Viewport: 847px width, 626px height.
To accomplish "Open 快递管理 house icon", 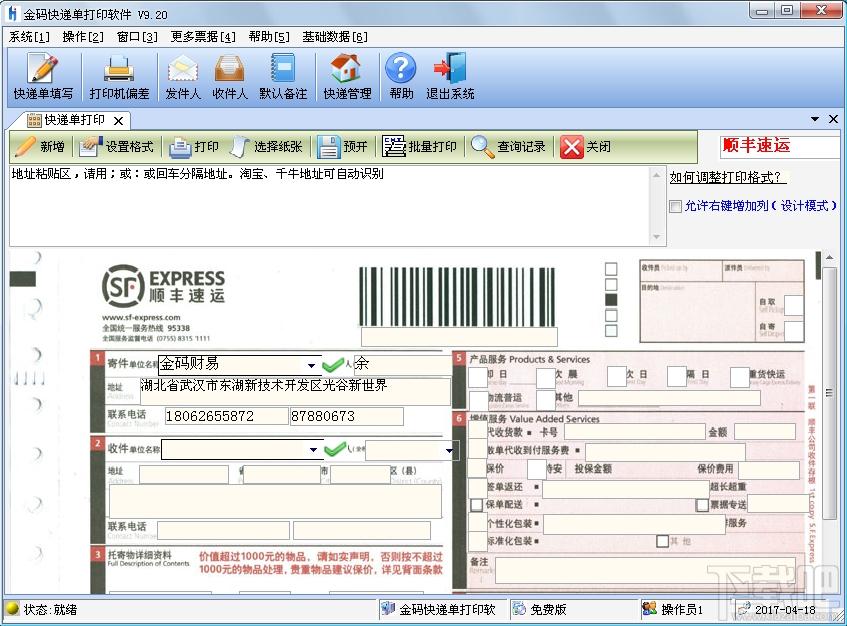I will [x=346, y=77].
